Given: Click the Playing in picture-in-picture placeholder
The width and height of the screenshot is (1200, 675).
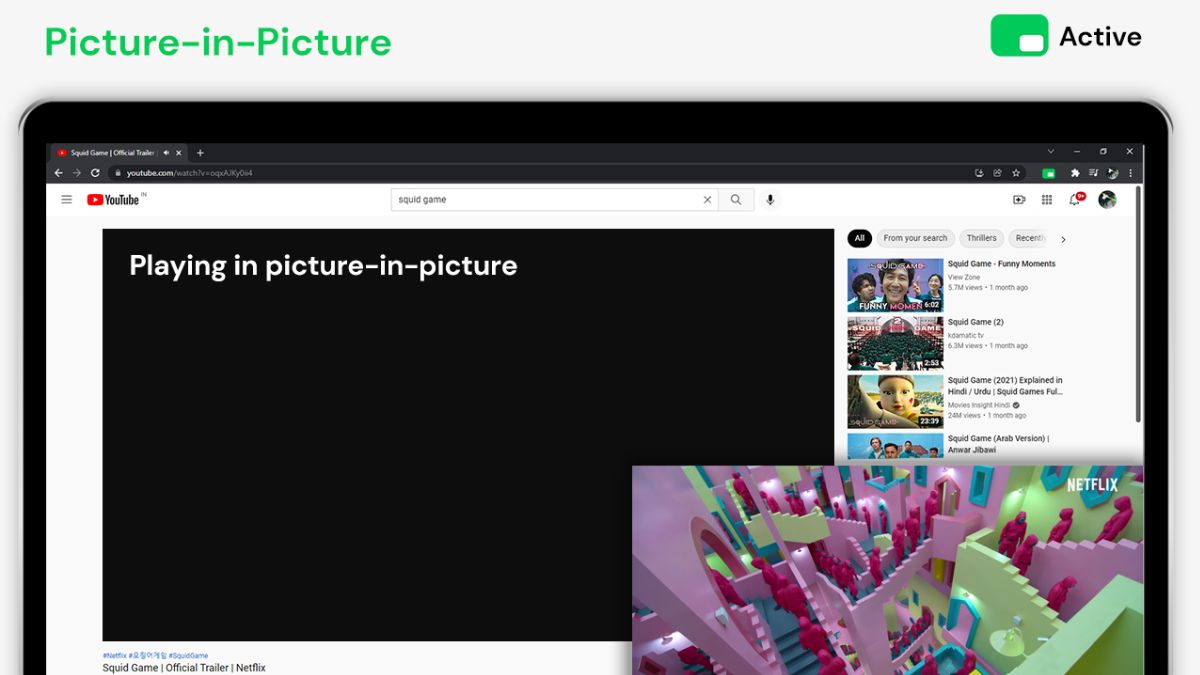Looking at the screenshot, I should pyautogui.click(x=468, y=435).
